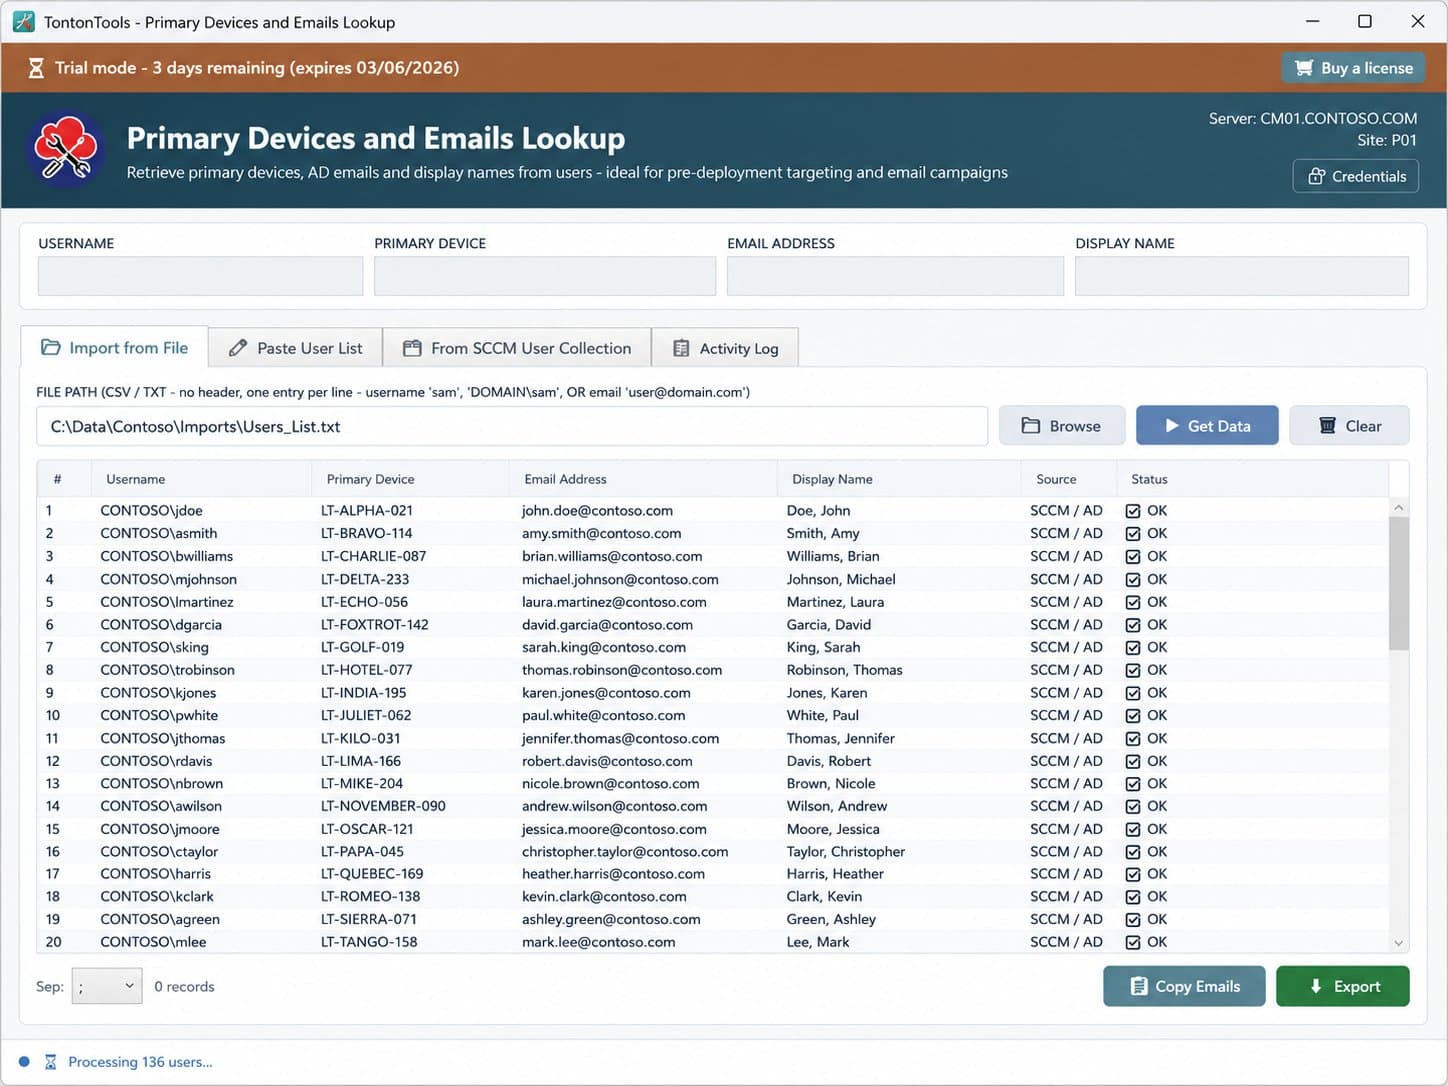Select the email christopher.taylor@contoso.com

click(625, 852)
